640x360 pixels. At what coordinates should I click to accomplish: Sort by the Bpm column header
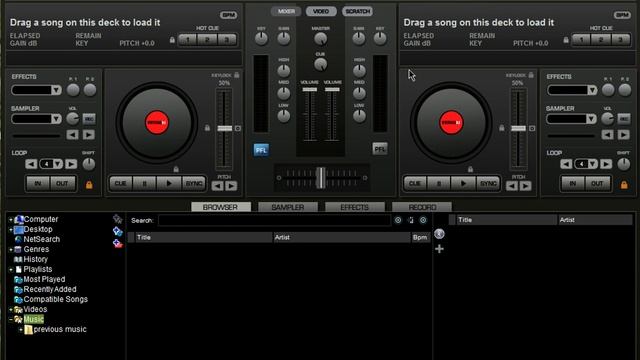pos(420,238)
